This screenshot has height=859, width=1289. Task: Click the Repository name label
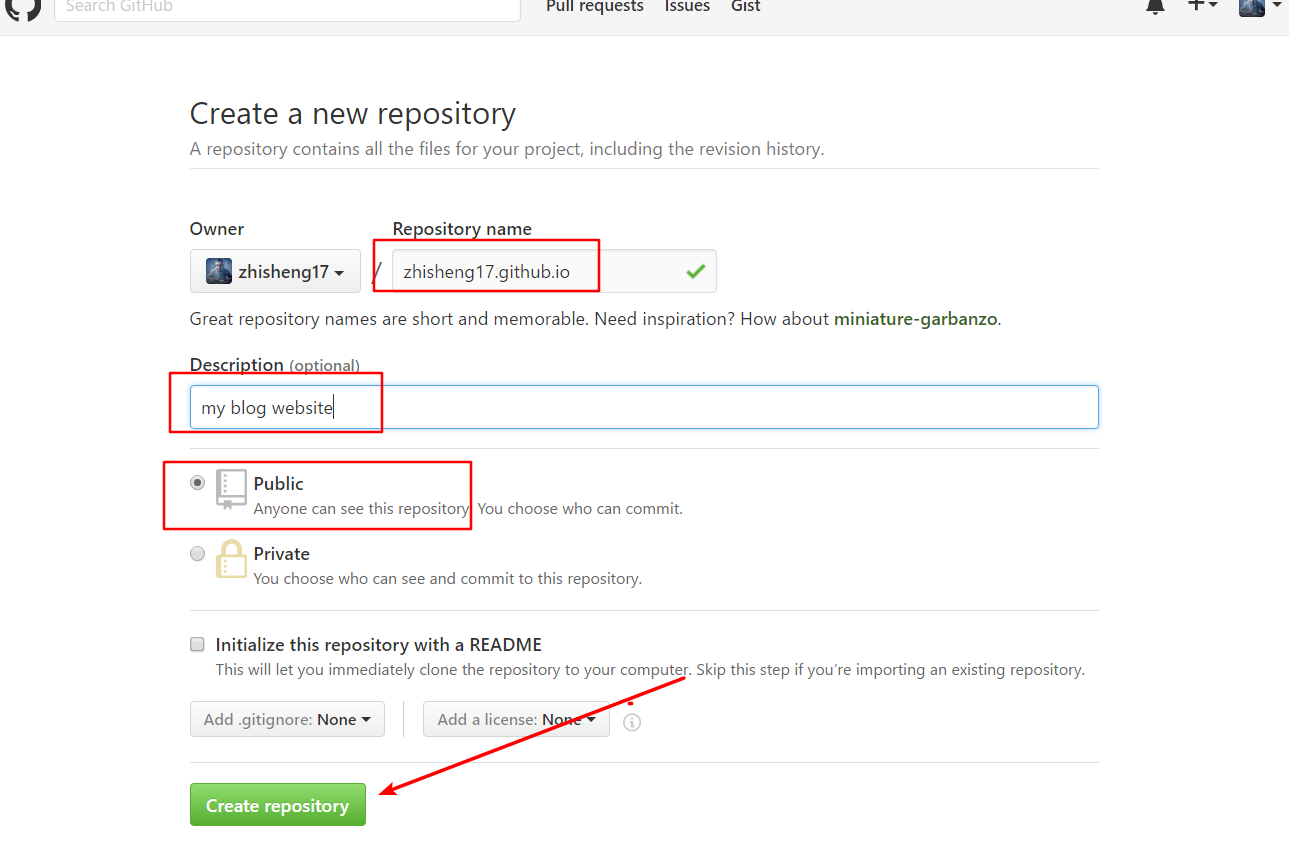coord(462,229)
